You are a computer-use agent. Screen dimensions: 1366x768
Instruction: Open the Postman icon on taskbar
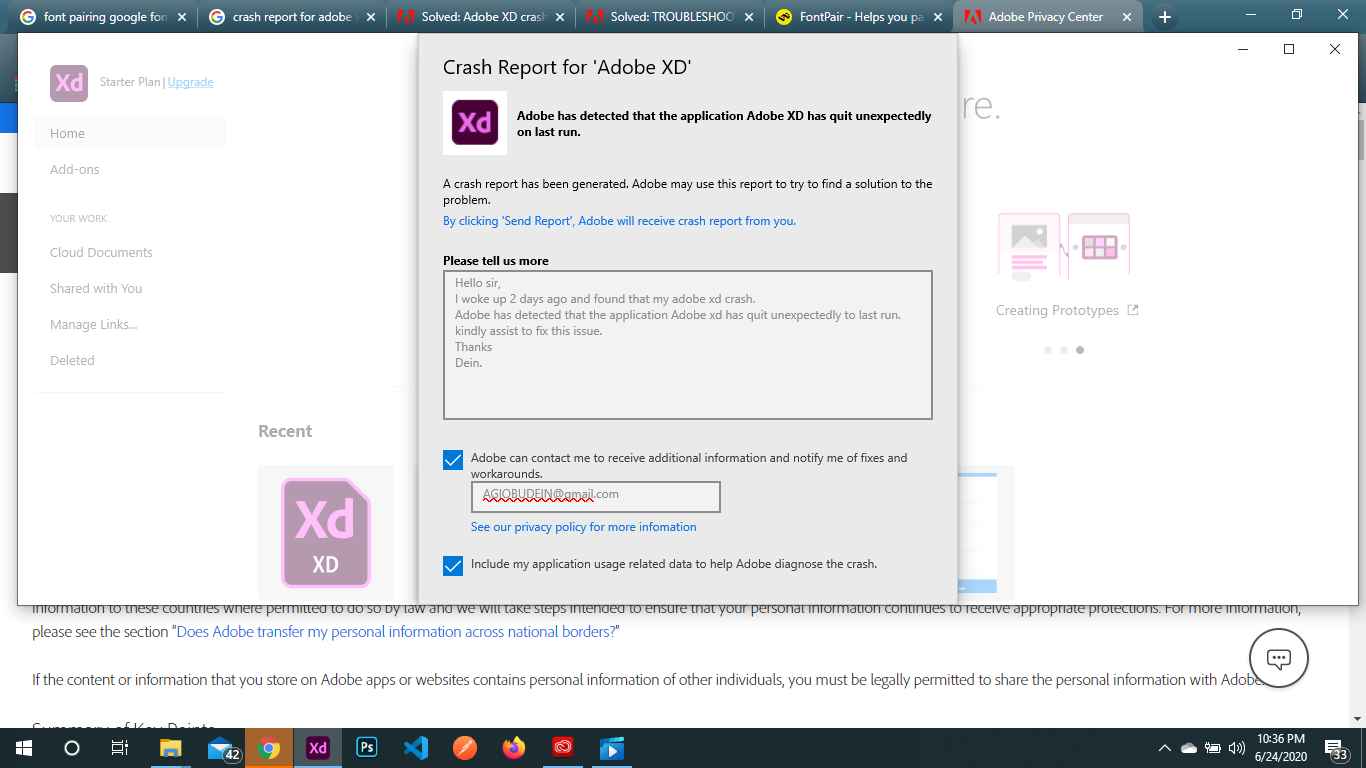(465, 748)
